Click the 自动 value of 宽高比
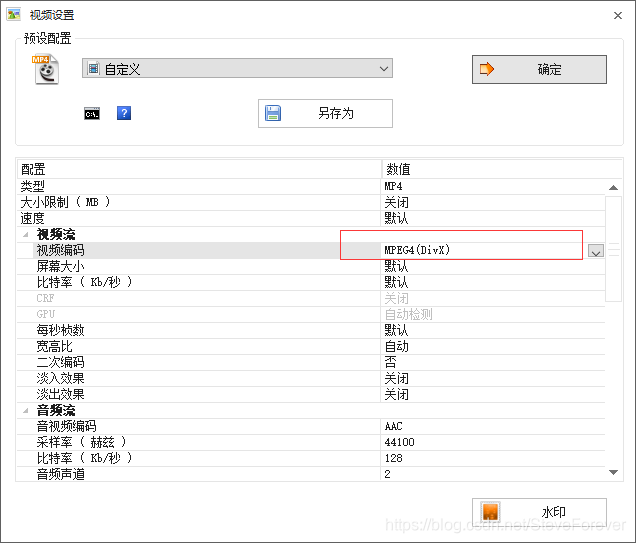This screenshot has width=636, height=543. (396, 346)
